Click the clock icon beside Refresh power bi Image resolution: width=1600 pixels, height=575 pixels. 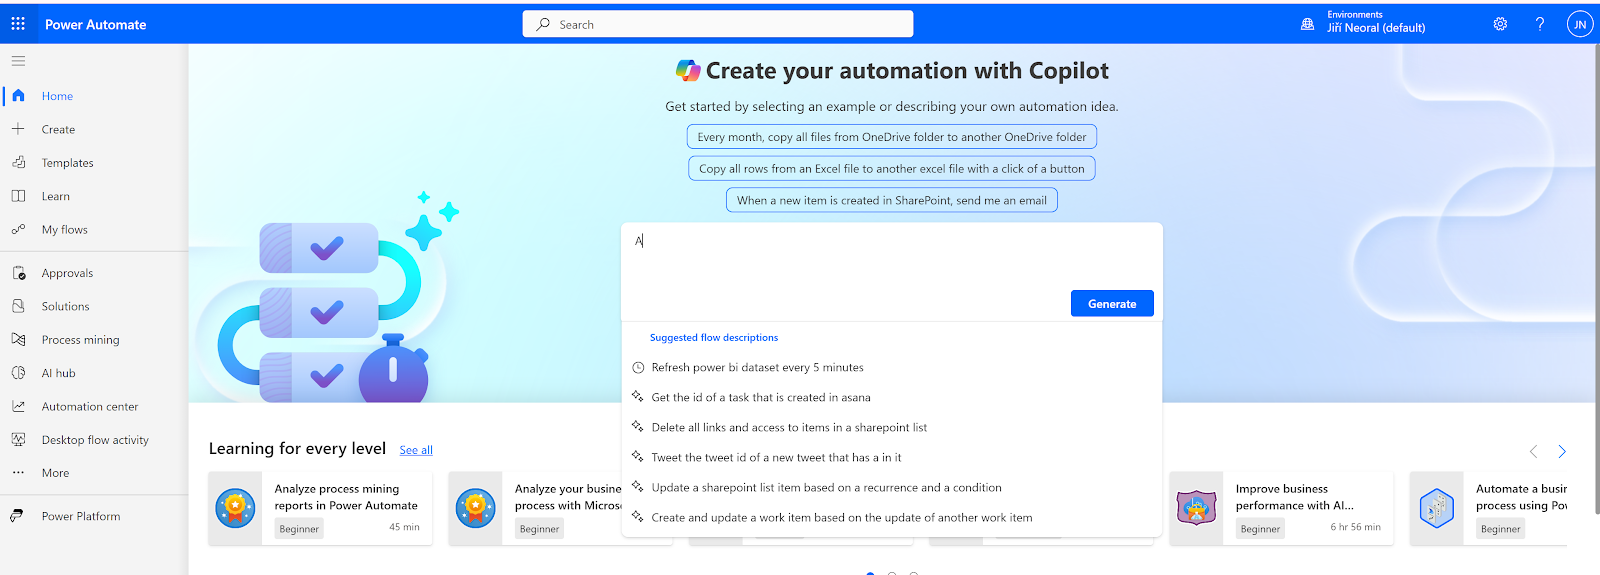coord(638,368)
